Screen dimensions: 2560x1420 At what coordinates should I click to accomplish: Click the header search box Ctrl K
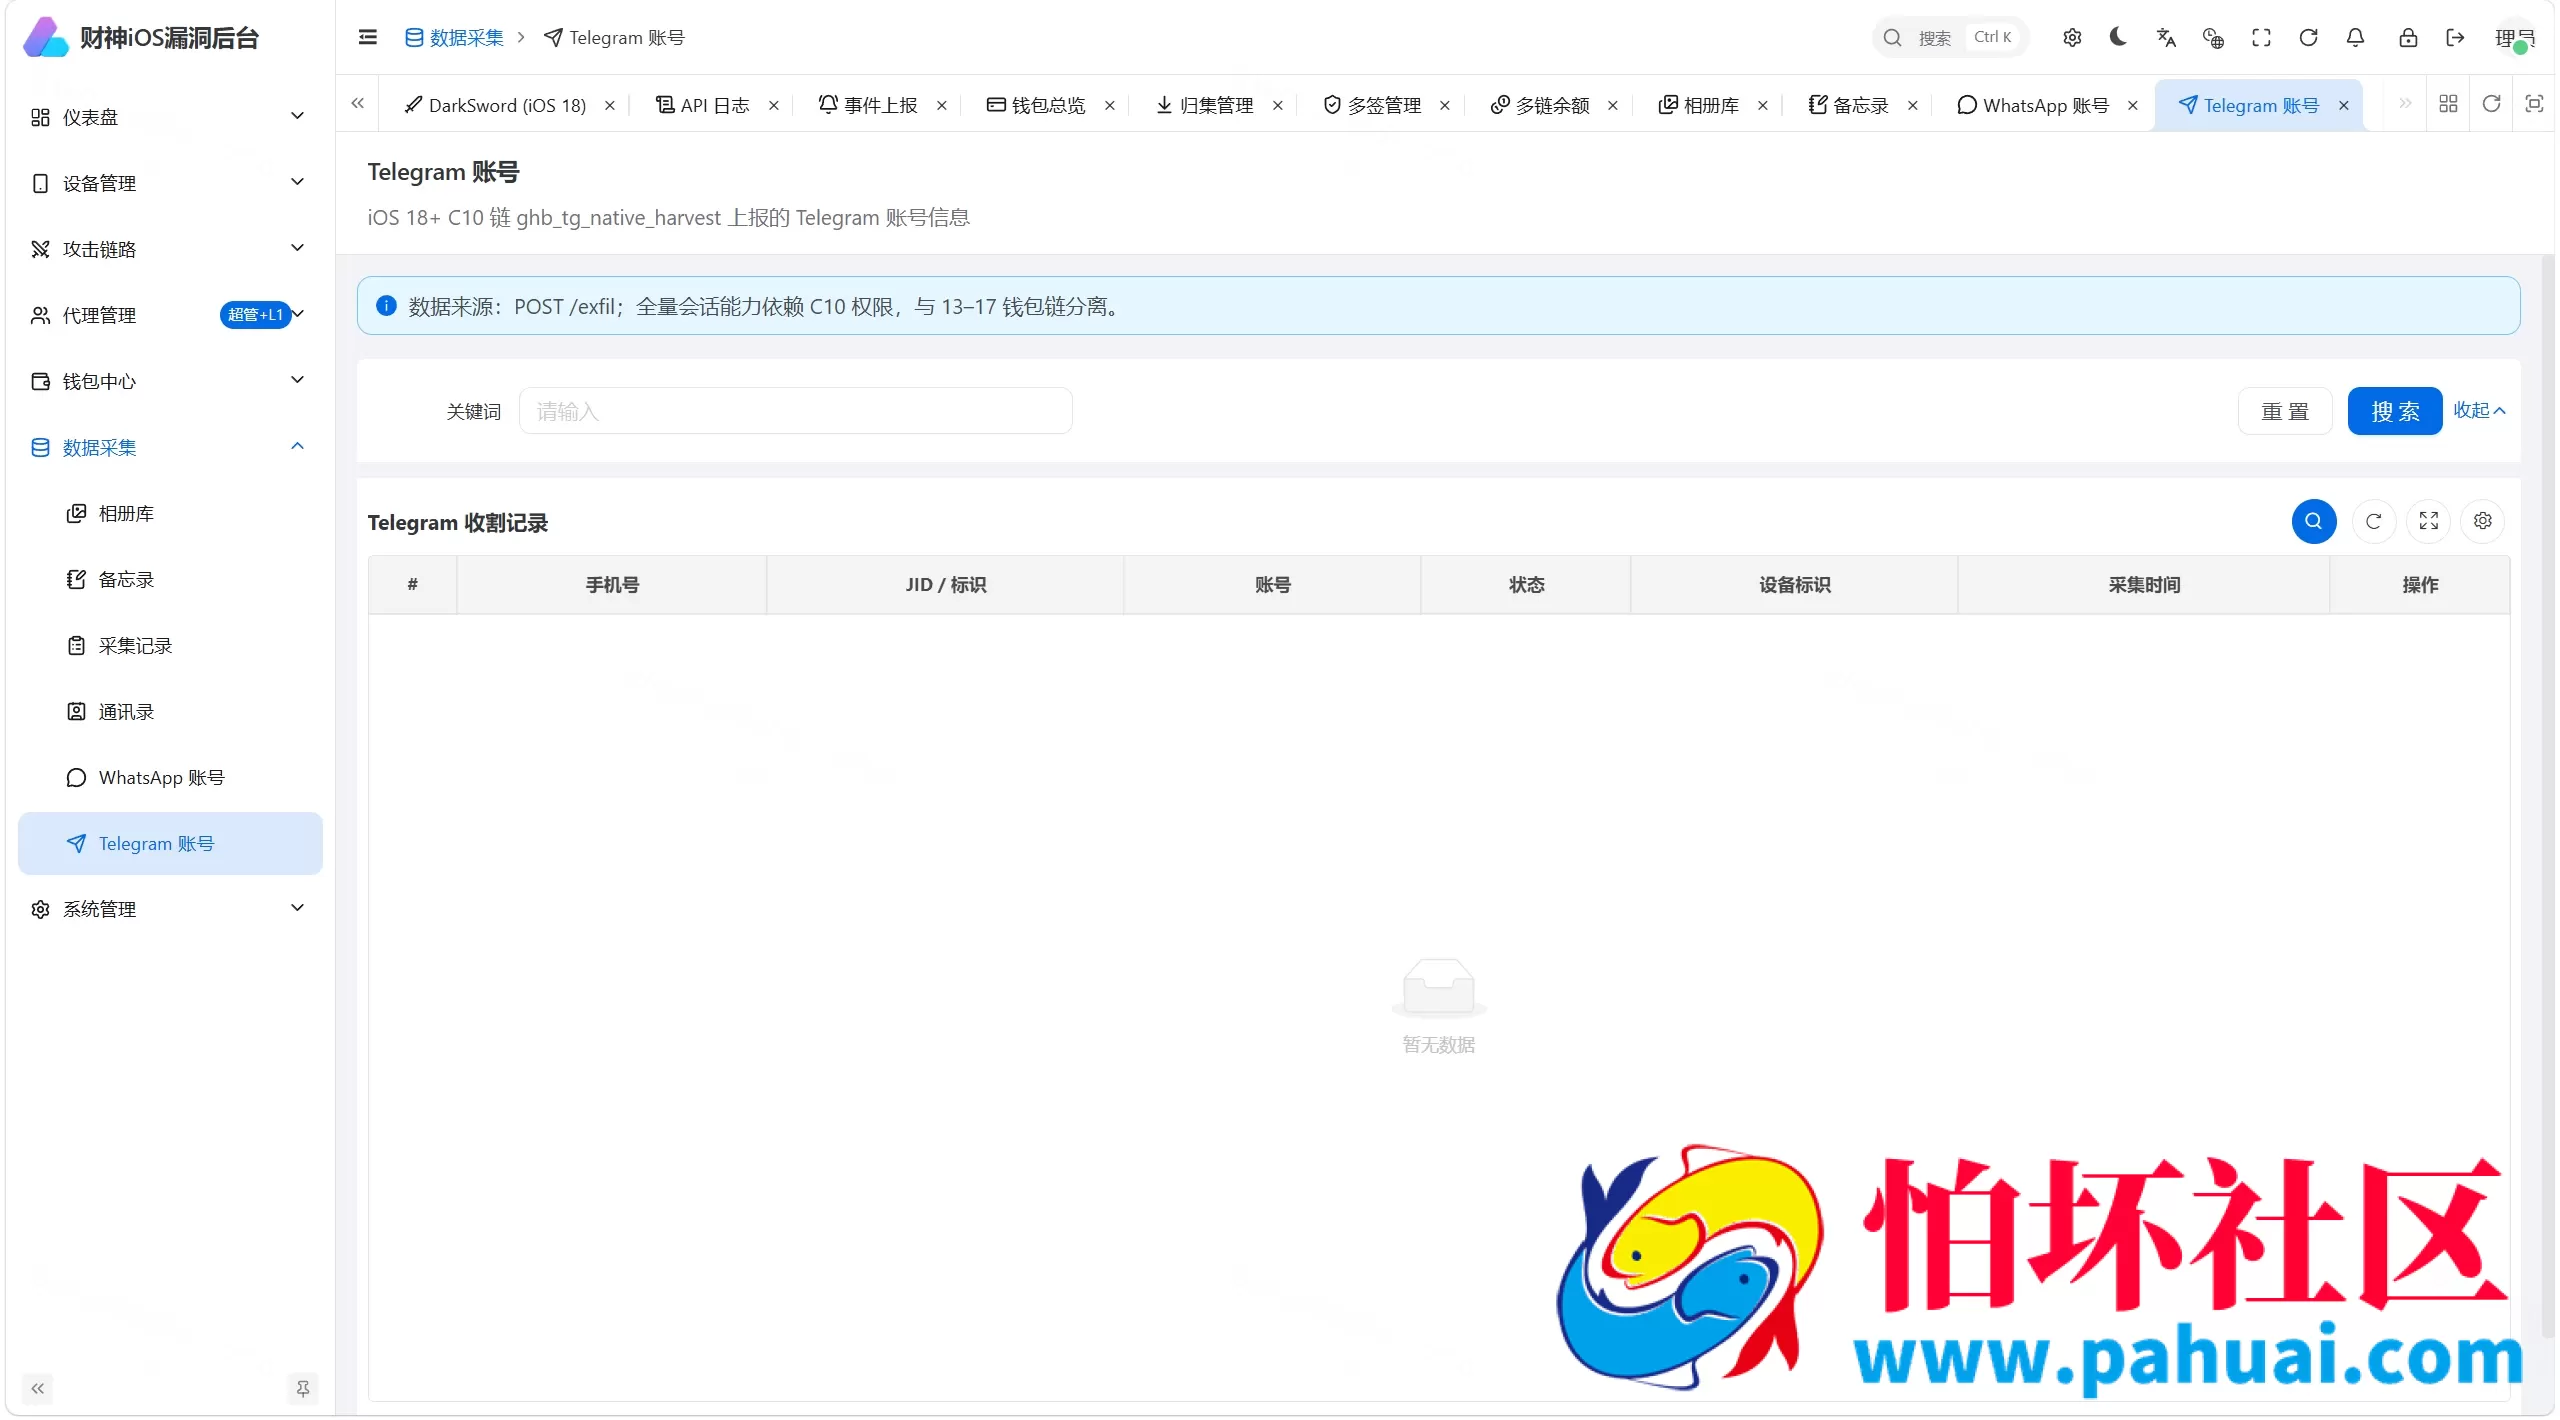click(1950, 38)
